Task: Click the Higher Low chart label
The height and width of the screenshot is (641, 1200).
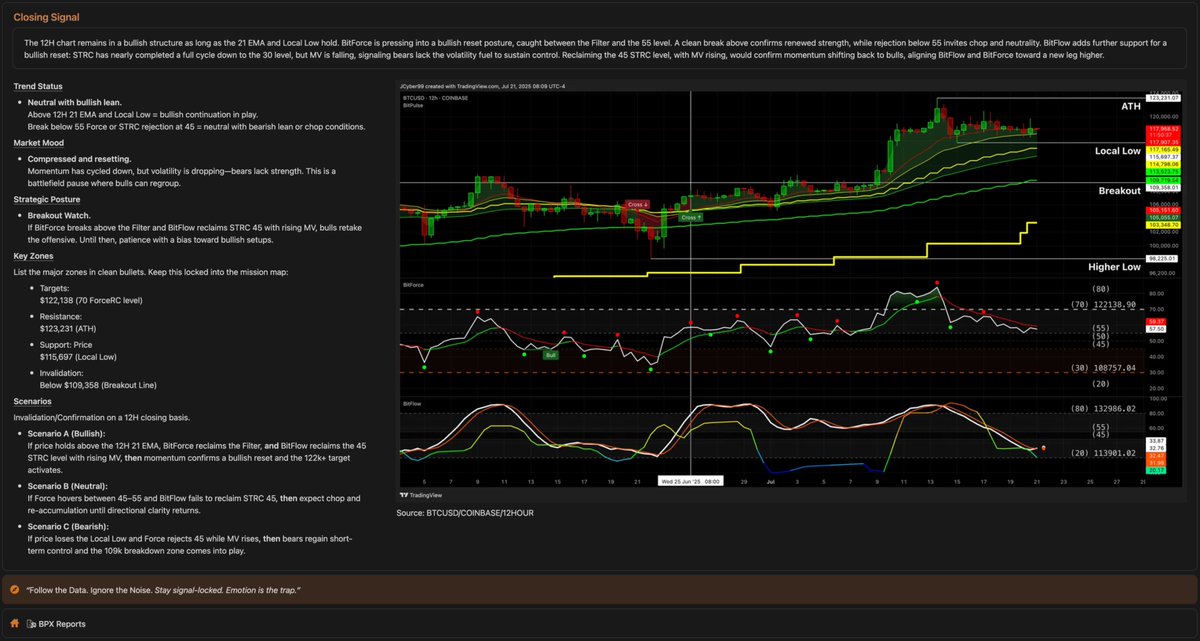Action: pos(1115,268)
